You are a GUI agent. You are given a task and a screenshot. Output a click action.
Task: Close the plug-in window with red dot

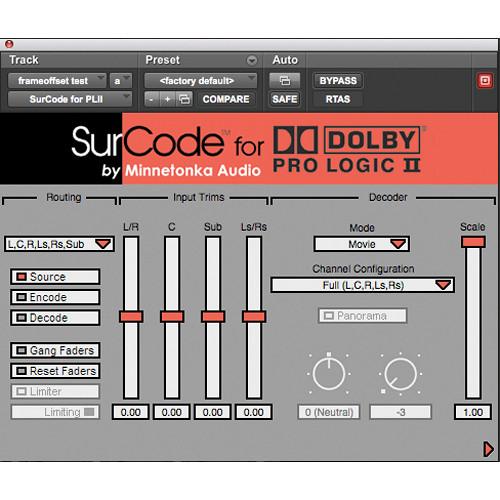click(9, 44)
